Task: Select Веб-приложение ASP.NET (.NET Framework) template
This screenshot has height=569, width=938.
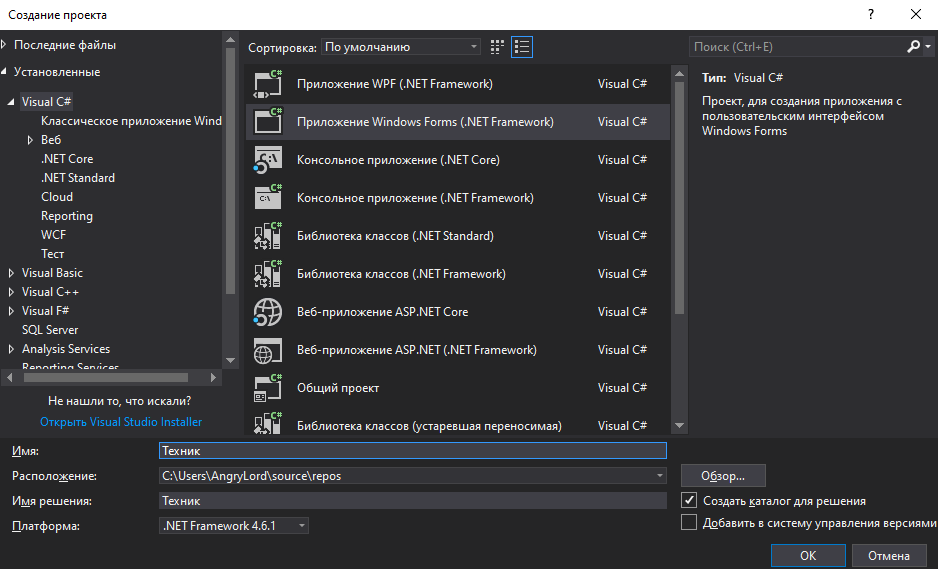Action: (x=458, y=350)
